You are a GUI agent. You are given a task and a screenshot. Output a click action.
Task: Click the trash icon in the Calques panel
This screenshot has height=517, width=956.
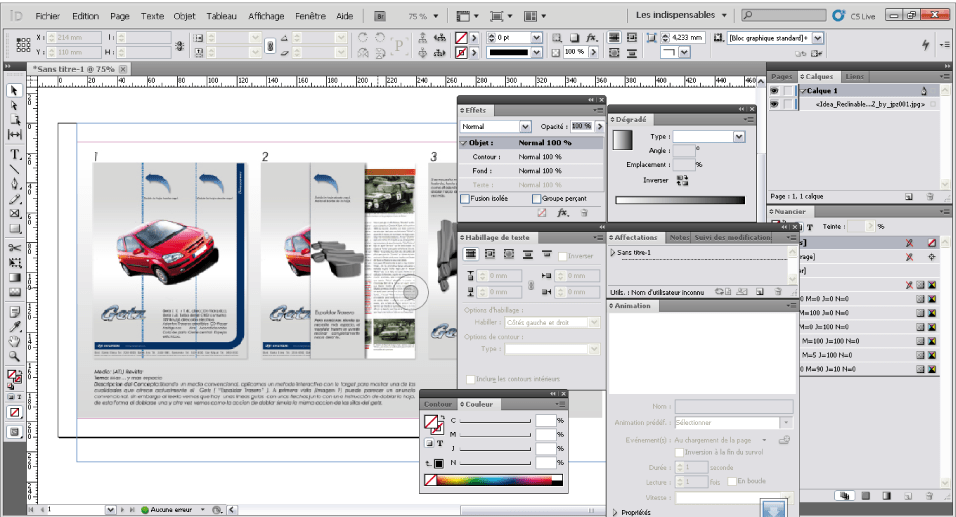pos(930,196)
